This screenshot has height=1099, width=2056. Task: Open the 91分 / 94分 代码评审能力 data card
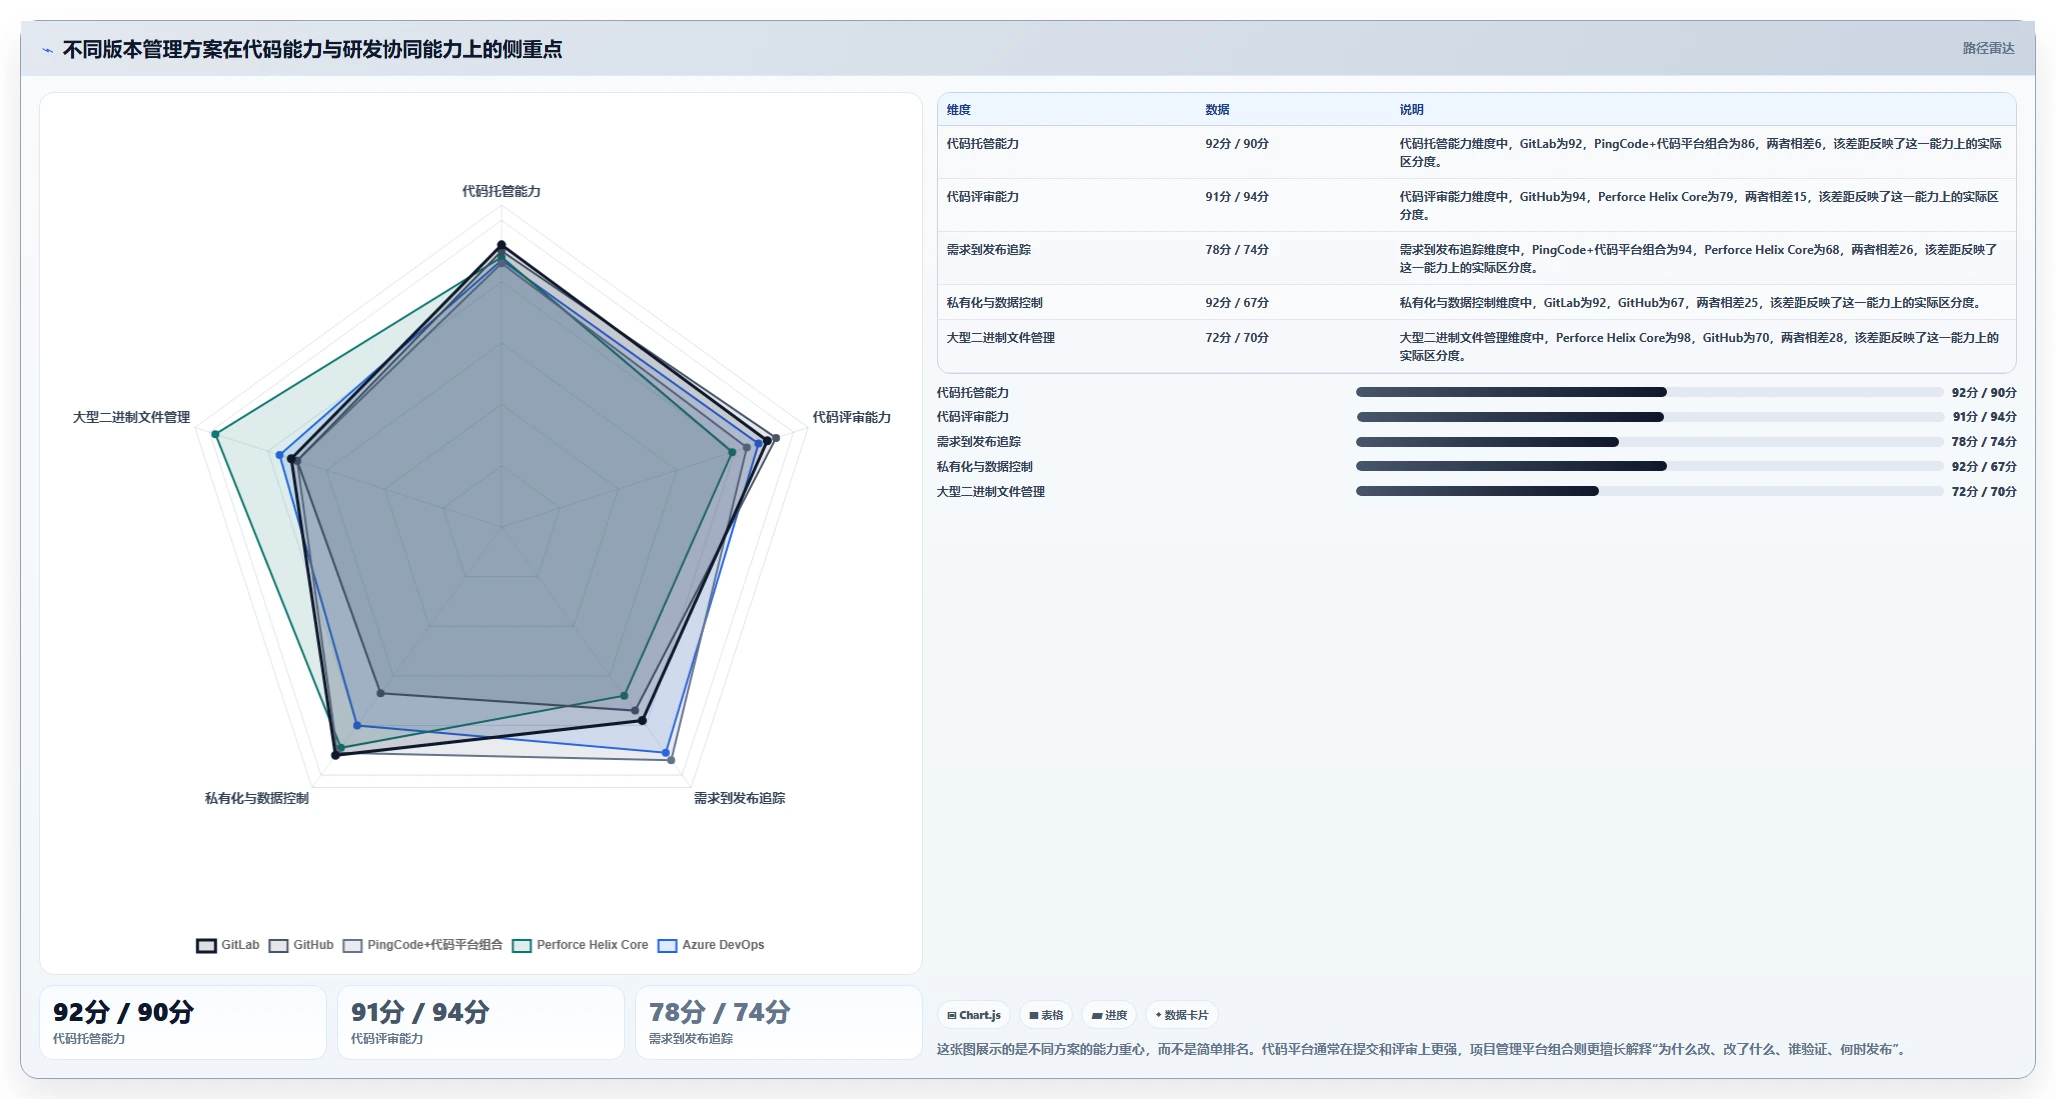tap(481, 1022)
